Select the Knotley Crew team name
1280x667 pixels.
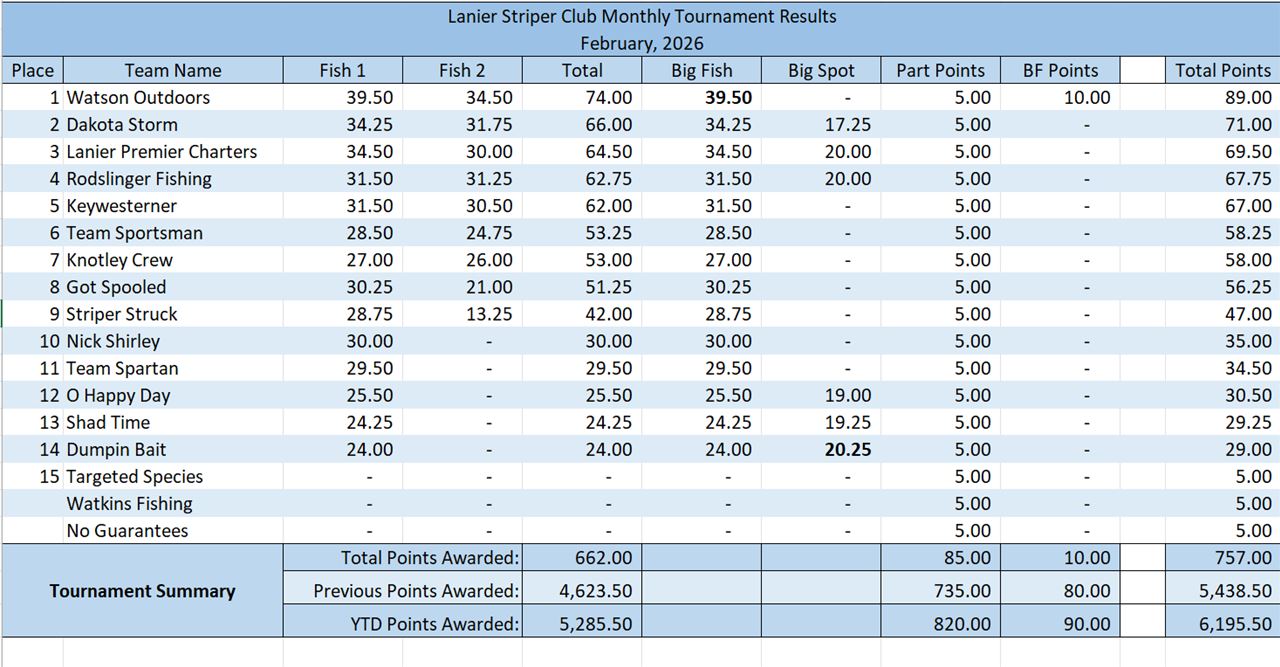tap(119, 260)
